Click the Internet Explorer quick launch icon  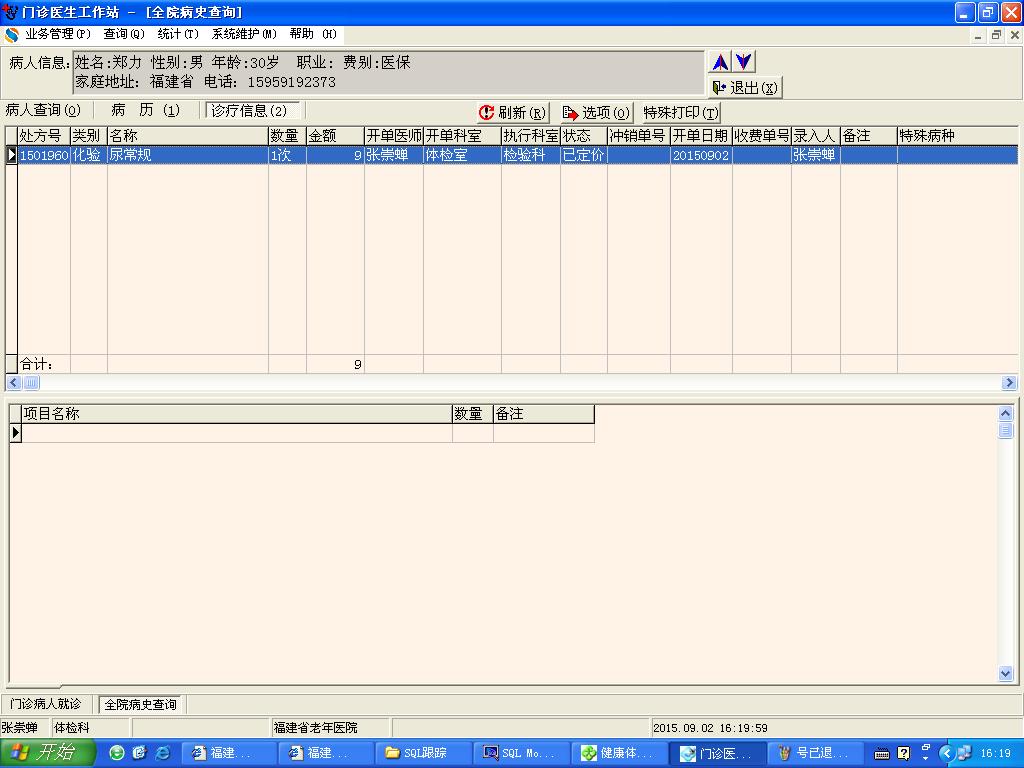click(163, 753)
